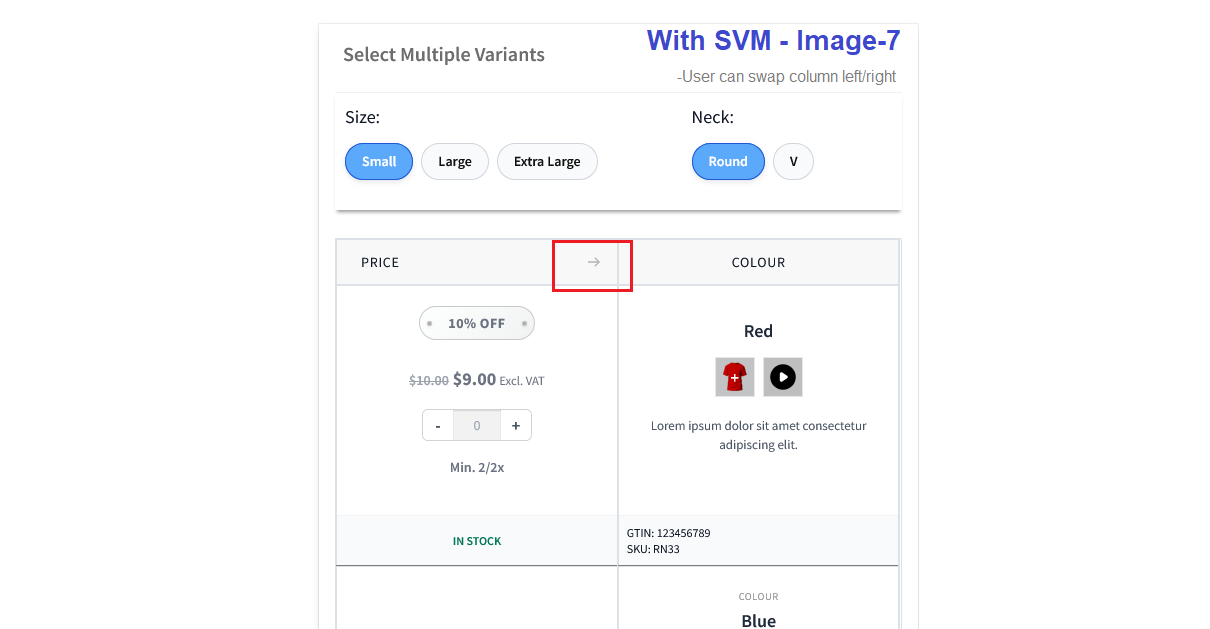Viewport: 1210px width, 629px height.
Task: Select the Small size option
Action: (x=379, y=161)
